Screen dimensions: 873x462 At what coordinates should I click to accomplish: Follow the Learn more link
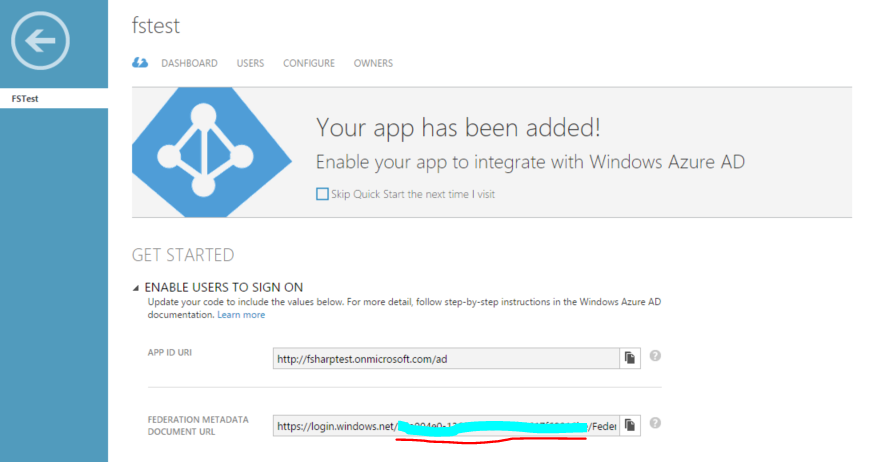[241, 315]
